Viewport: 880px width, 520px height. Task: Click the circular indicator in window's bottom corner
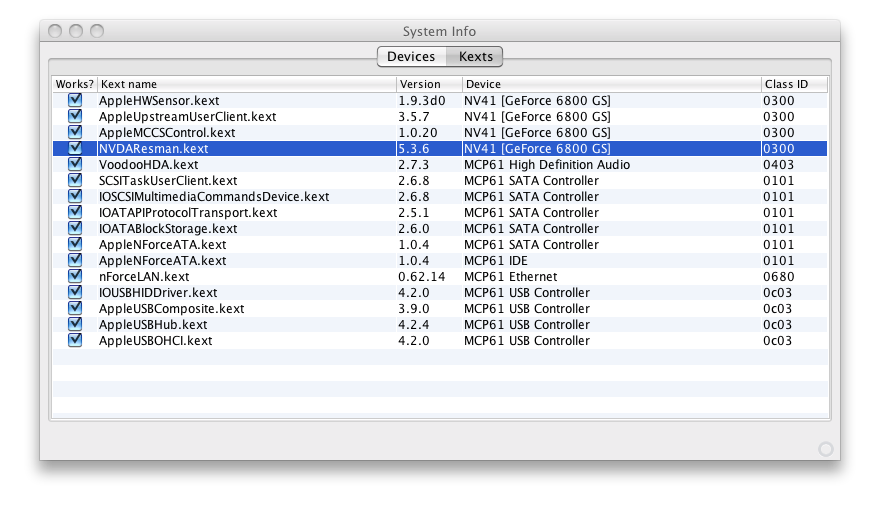(x=826, y=449)
